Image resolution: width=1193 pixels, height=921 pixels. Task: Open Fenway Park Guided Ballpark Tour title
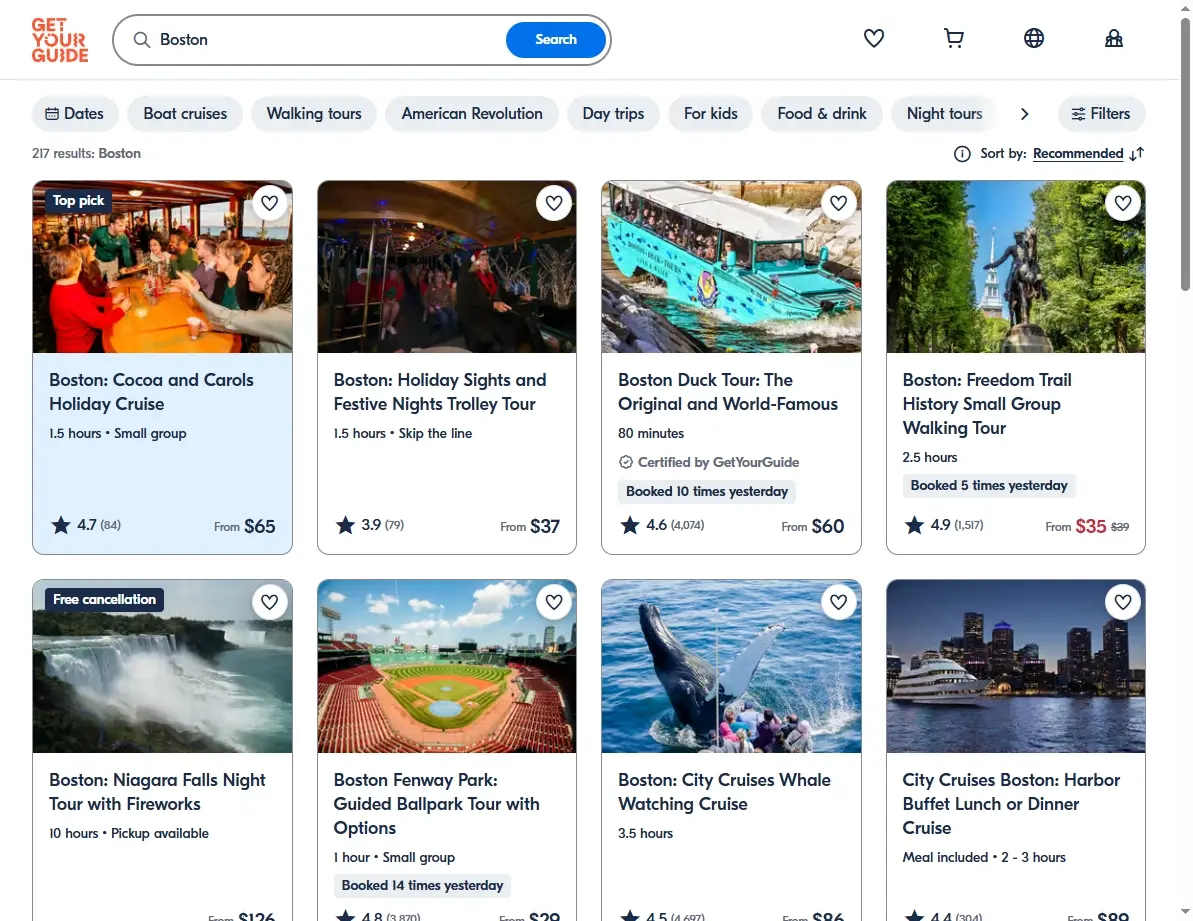437,804
